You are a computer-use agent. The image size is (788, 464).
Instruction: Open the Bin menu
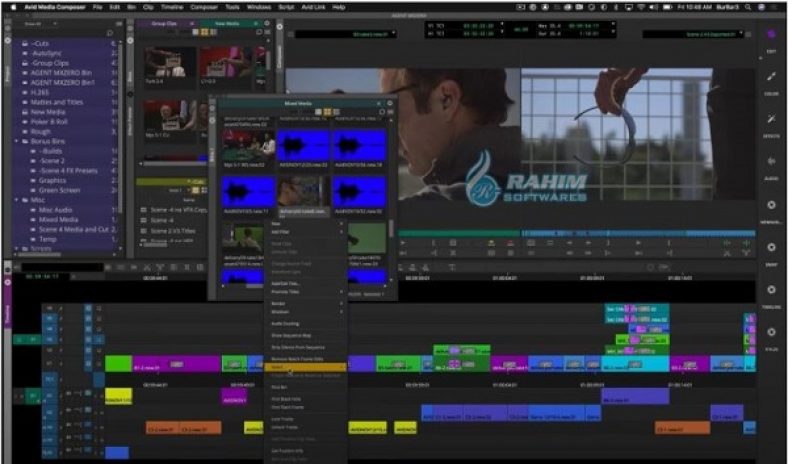pyautogui.click(x=131, y=7)
